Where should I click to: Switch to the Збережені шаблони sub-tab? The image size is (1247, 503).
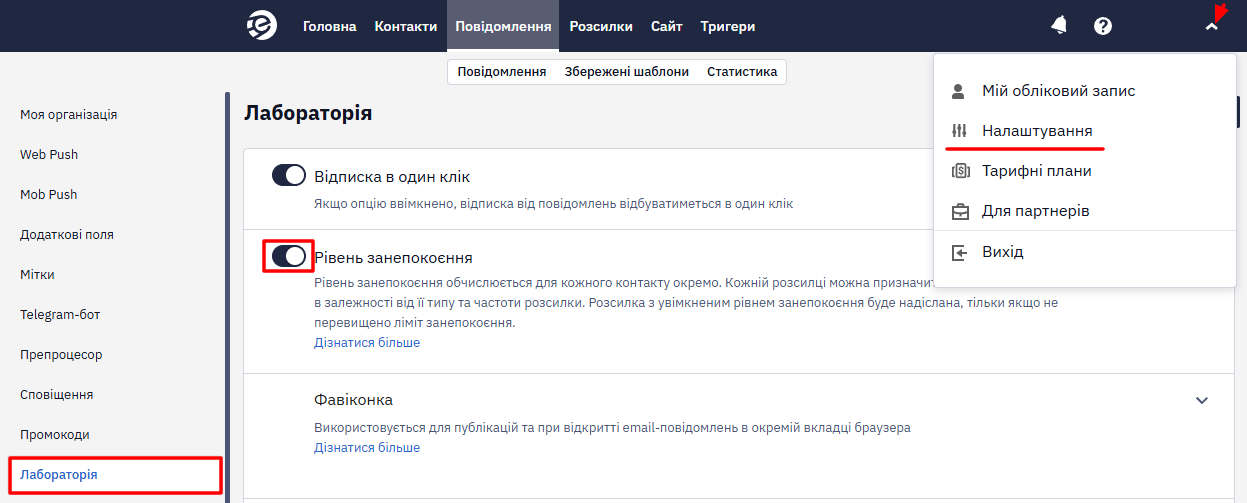click(x=627, y=71)
